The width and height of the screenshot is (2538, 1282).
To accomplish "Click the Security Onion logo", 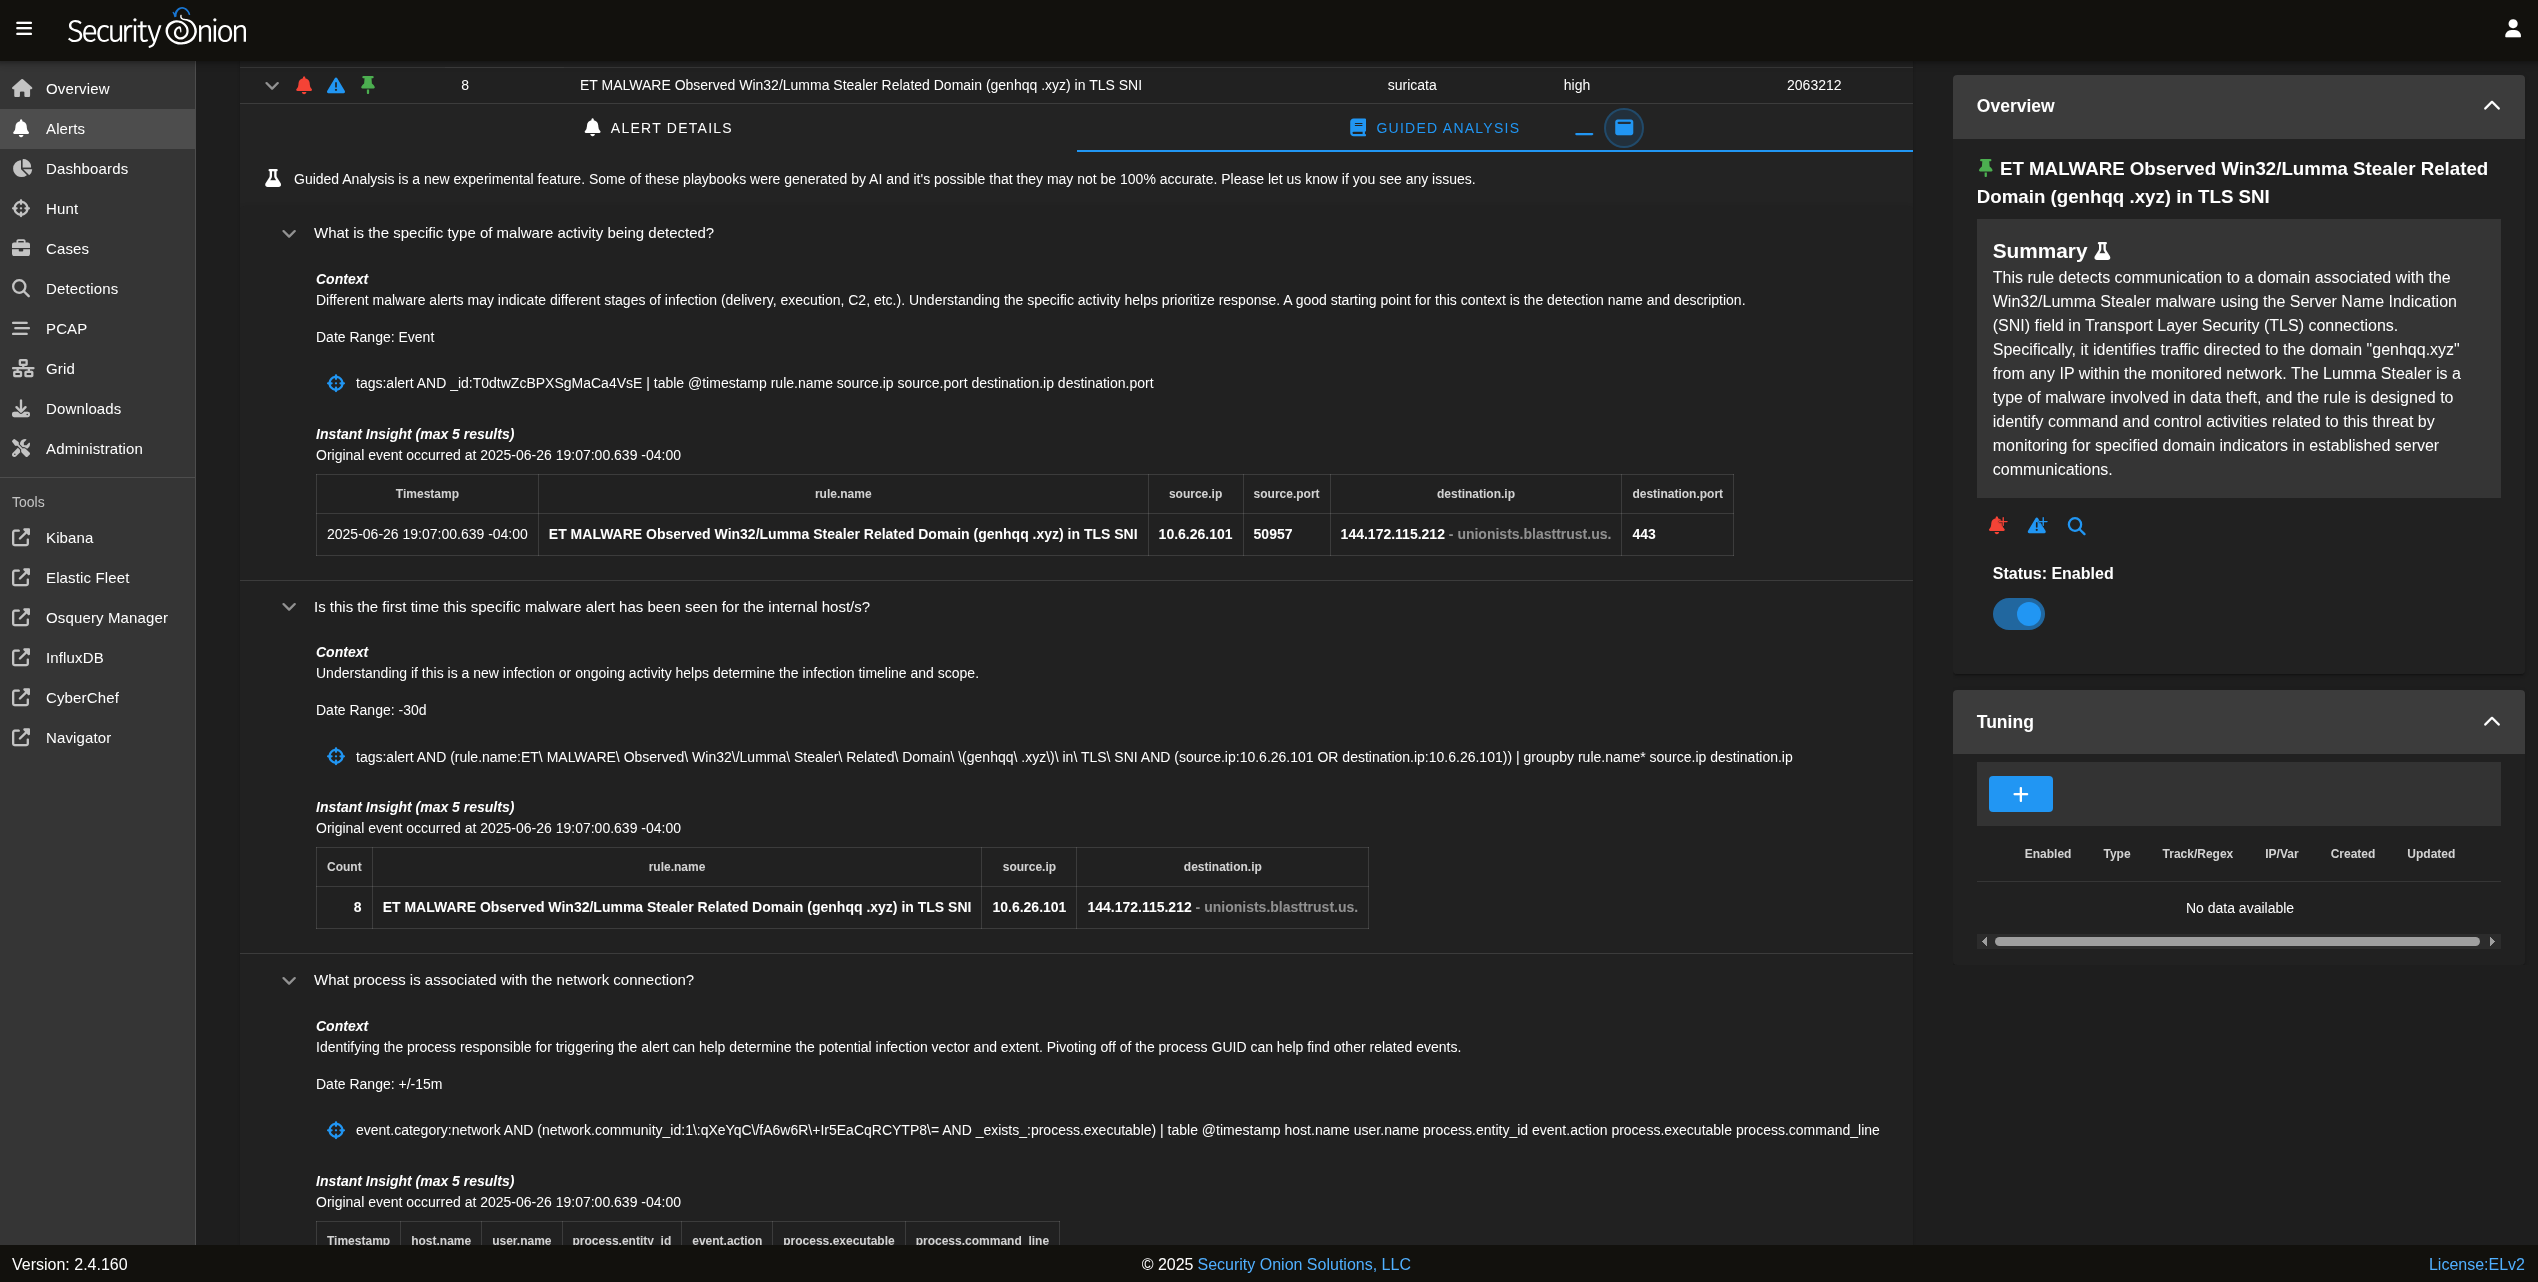I will point(157,29).
